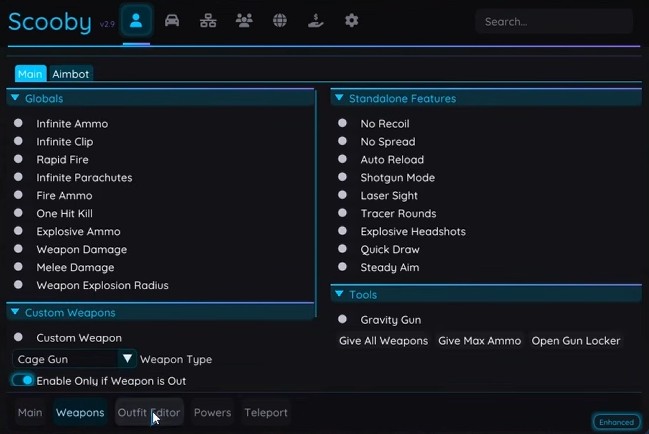This screenshot has width=649, height=434.
Task: Click the Enhanced button
Action: coord(616,422)
